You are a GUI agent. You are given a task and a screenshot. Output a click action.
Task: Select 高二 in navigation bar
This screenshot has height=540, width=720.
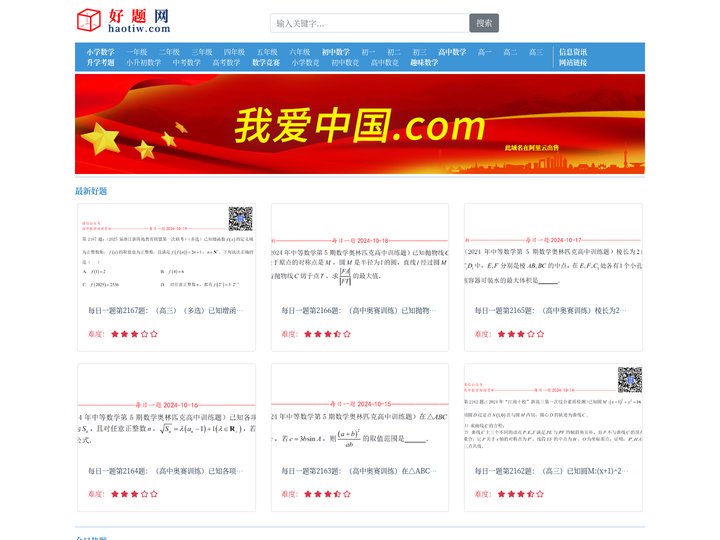click(510, 52)
